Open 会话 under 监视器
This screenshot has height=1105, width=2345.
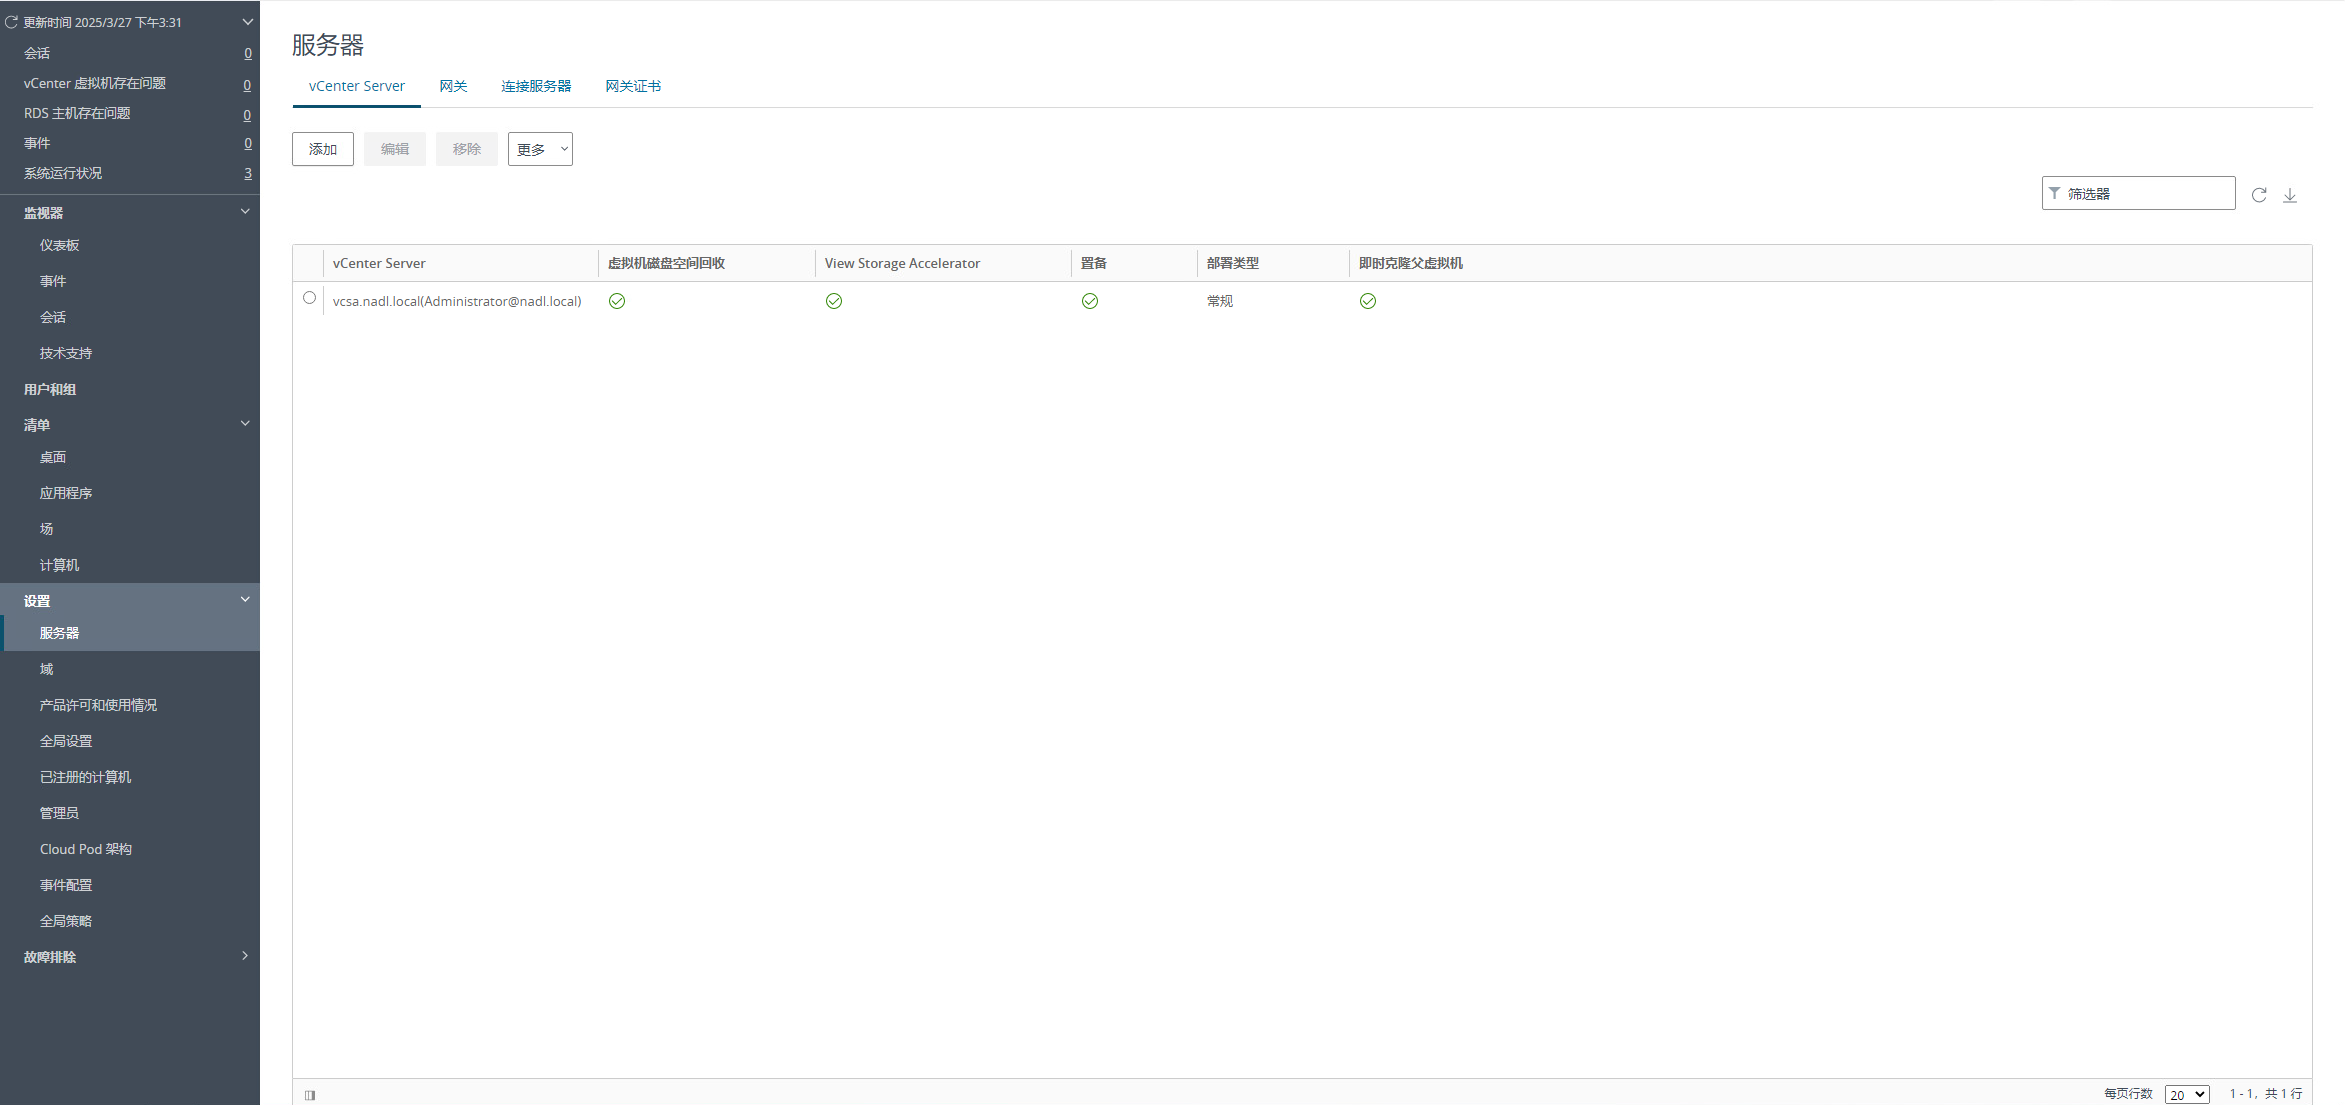tap(53, 317)
